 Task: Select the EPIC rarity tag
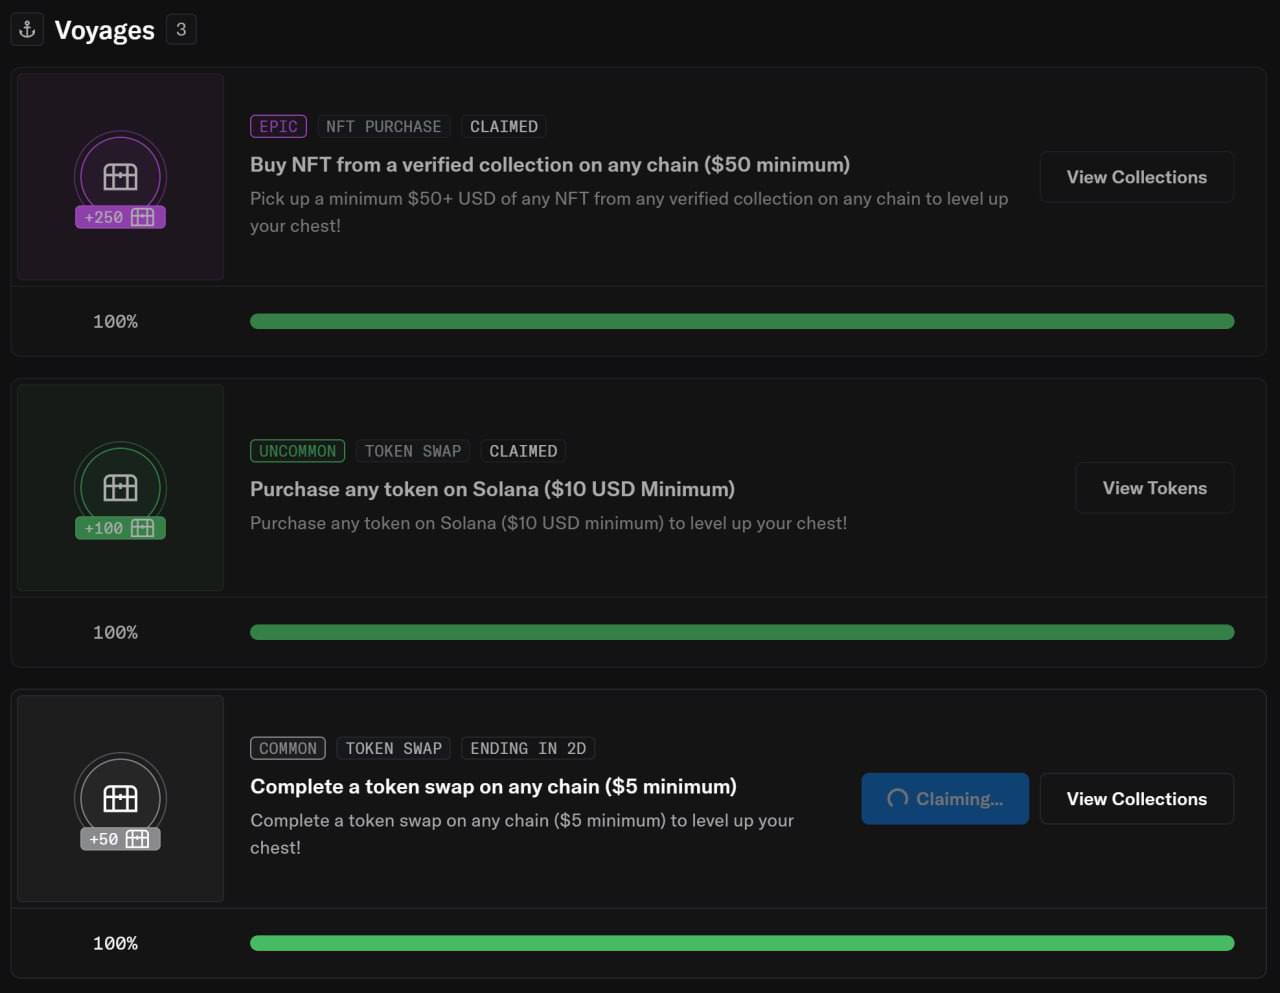coord(278,127)
